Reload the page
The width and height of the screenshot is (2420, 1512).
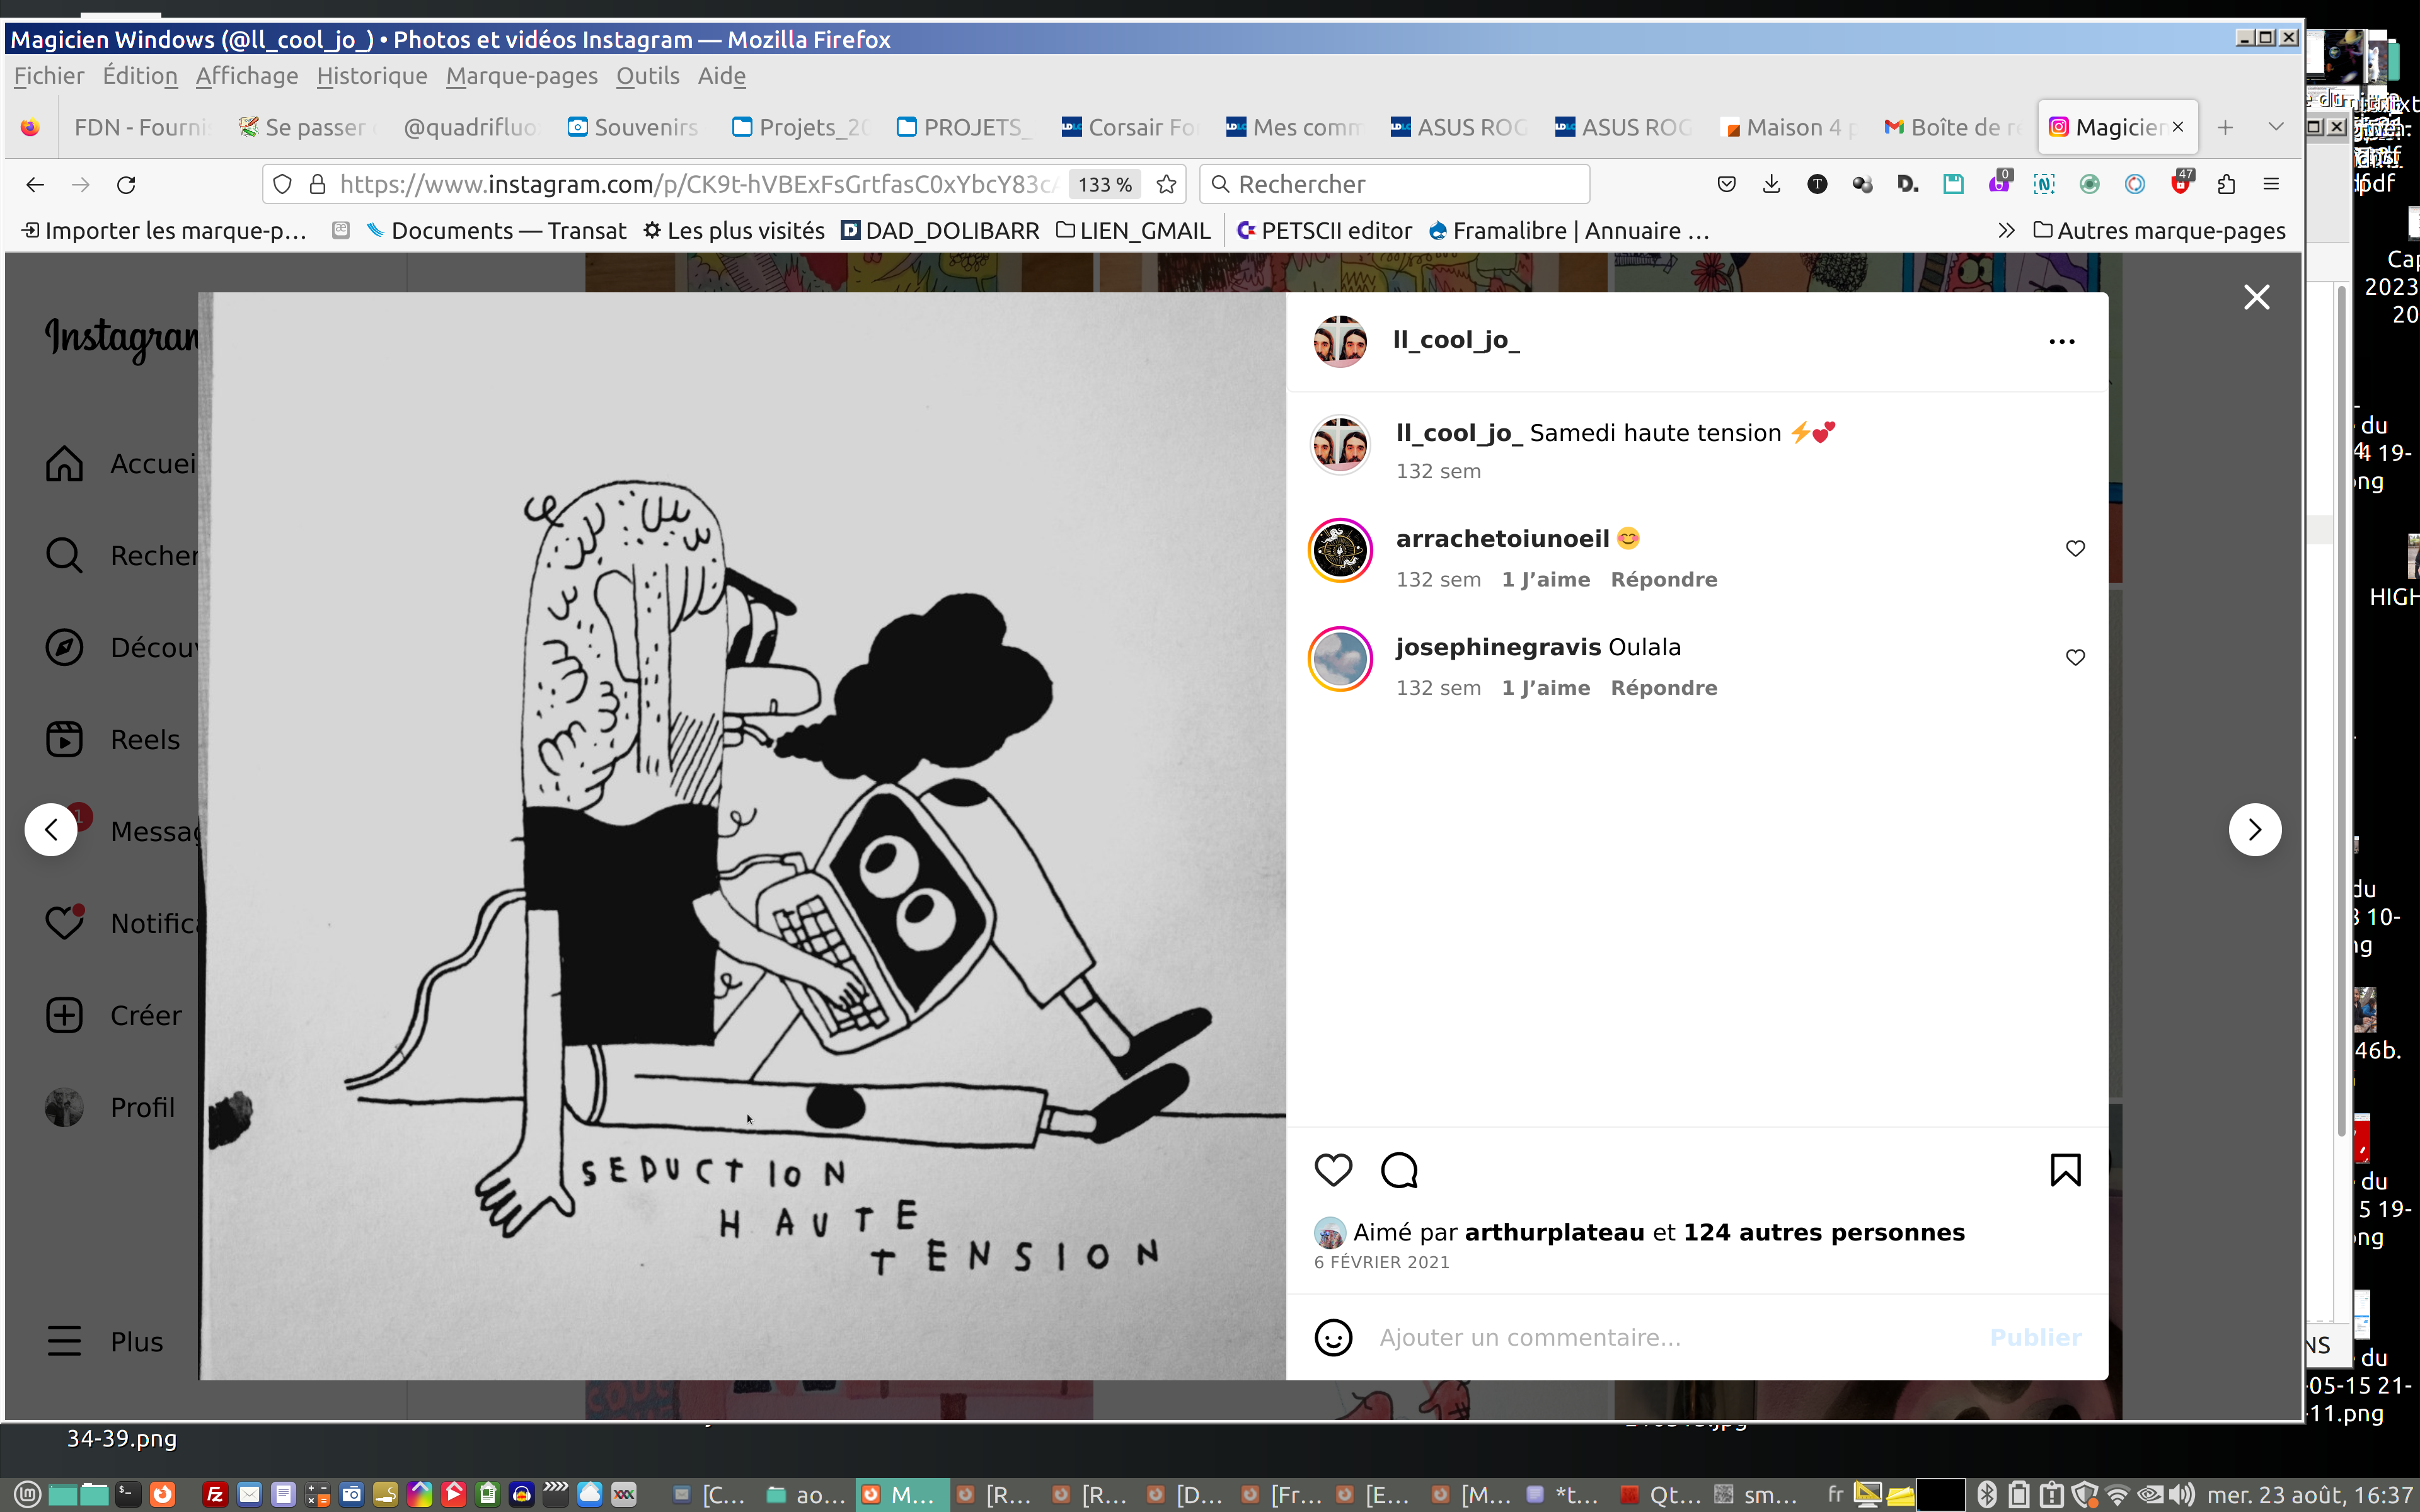coord(126,184)
